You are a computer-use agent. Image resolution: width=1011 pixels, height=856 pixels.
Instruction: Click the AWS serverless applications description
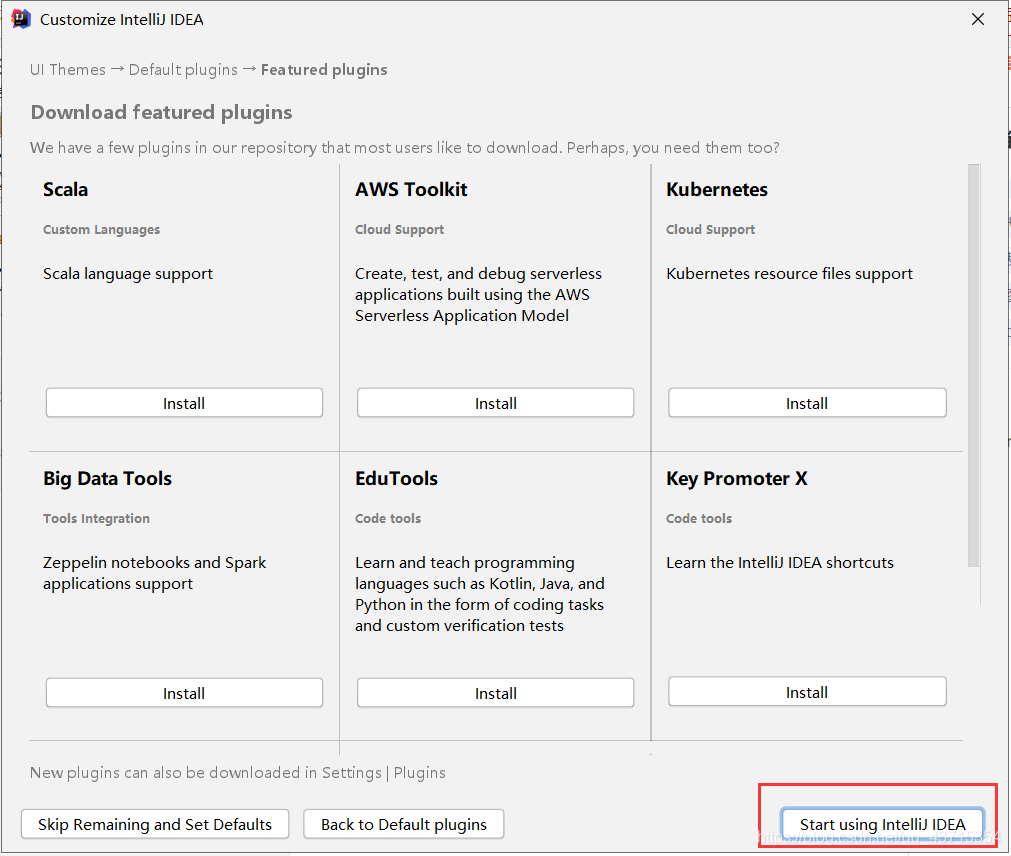tap(478, 295)
